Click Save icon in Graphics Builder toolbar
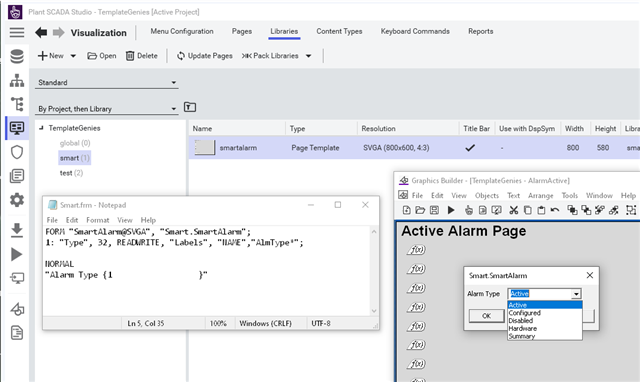 [434, 210]
